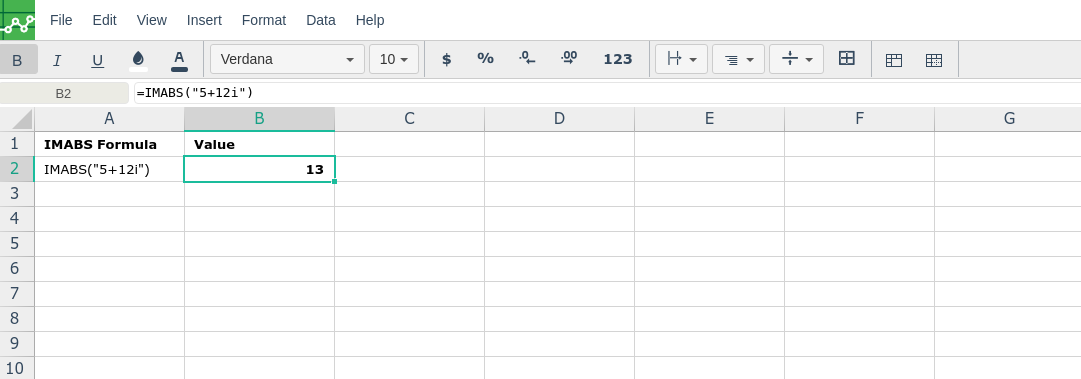Toggle Italic formatting button
1081x379 pixels.
click(x=57, y=60)
